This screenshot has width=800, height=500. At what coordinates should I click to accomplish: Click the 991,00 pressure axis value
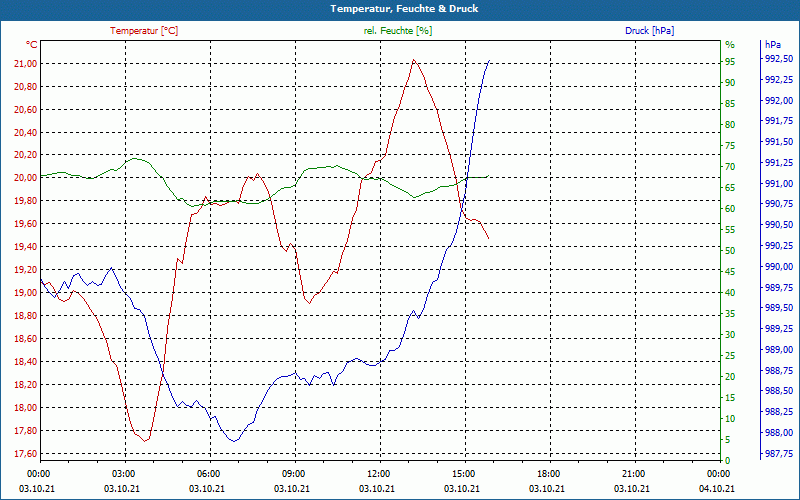pos(779,184)
